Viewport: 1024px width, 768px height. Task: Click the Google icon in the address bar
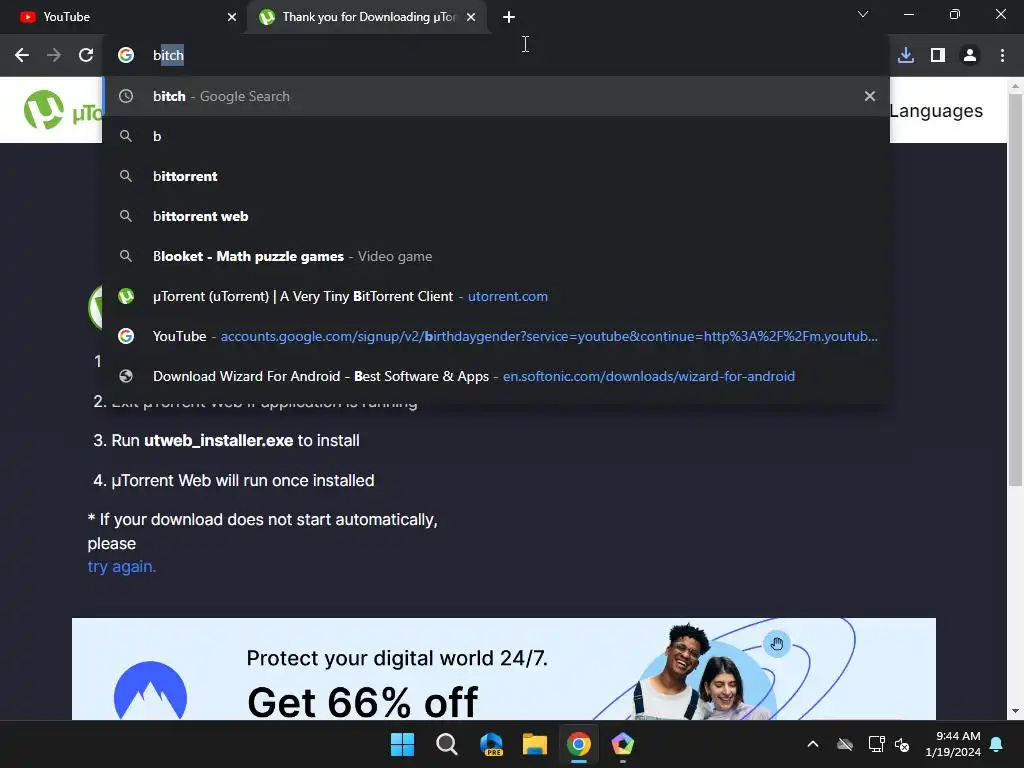(126, 56)
